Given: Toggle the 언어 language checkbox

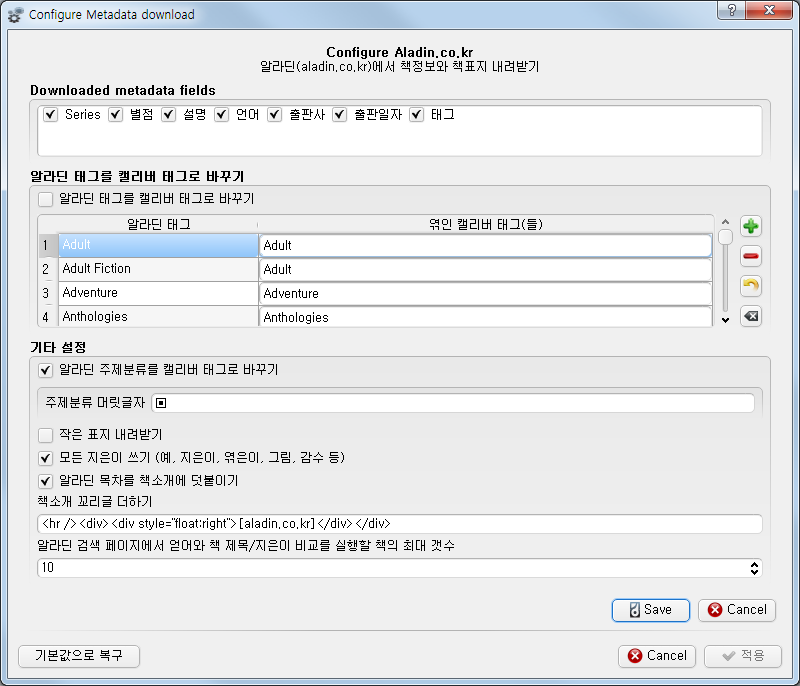Looking at the screenshot, I should coord(221,115).
